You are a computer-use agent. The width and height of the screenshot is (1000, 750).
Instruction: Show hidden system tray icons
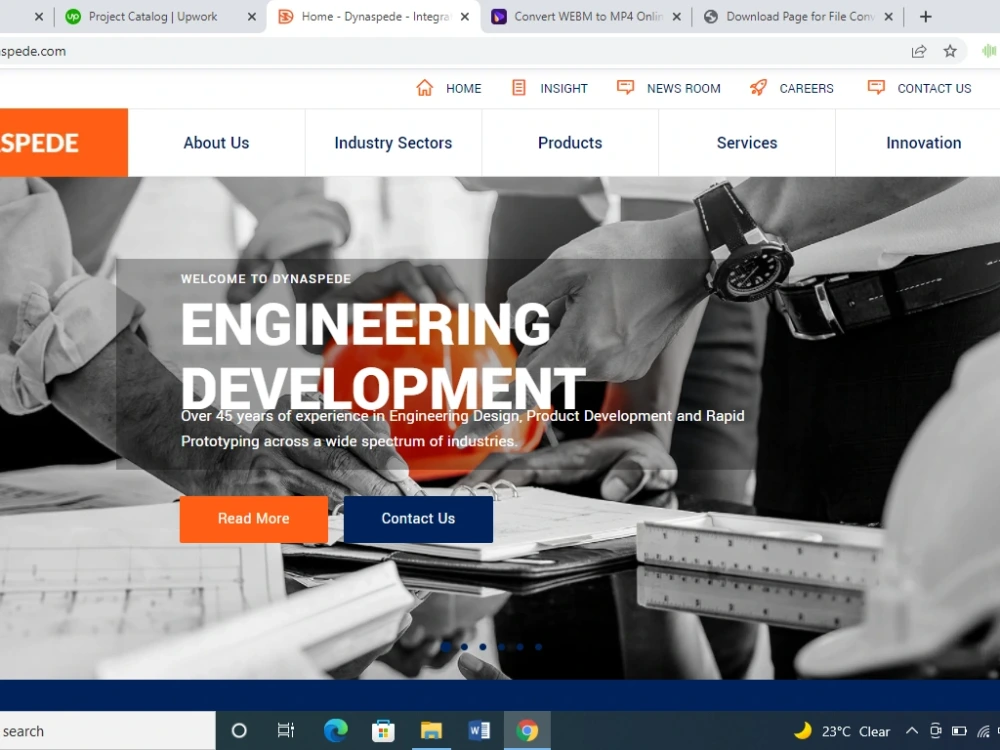tap(912, 731)
